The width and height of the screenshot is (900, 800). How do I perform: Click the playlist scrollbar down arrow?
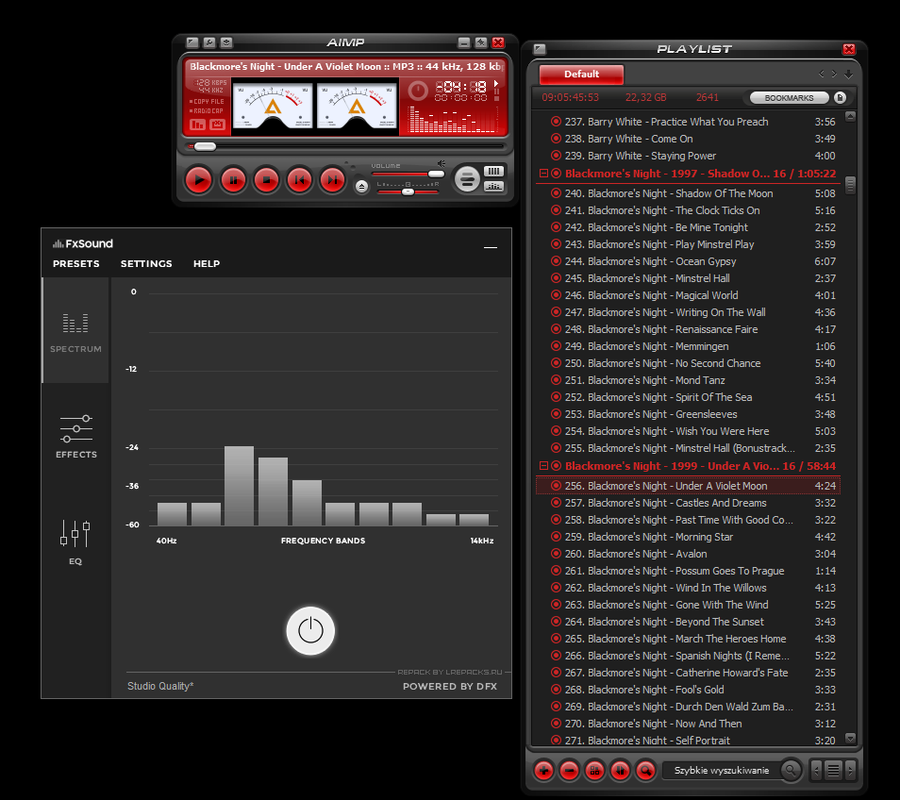pyautogui.click(x=851, y=738)
